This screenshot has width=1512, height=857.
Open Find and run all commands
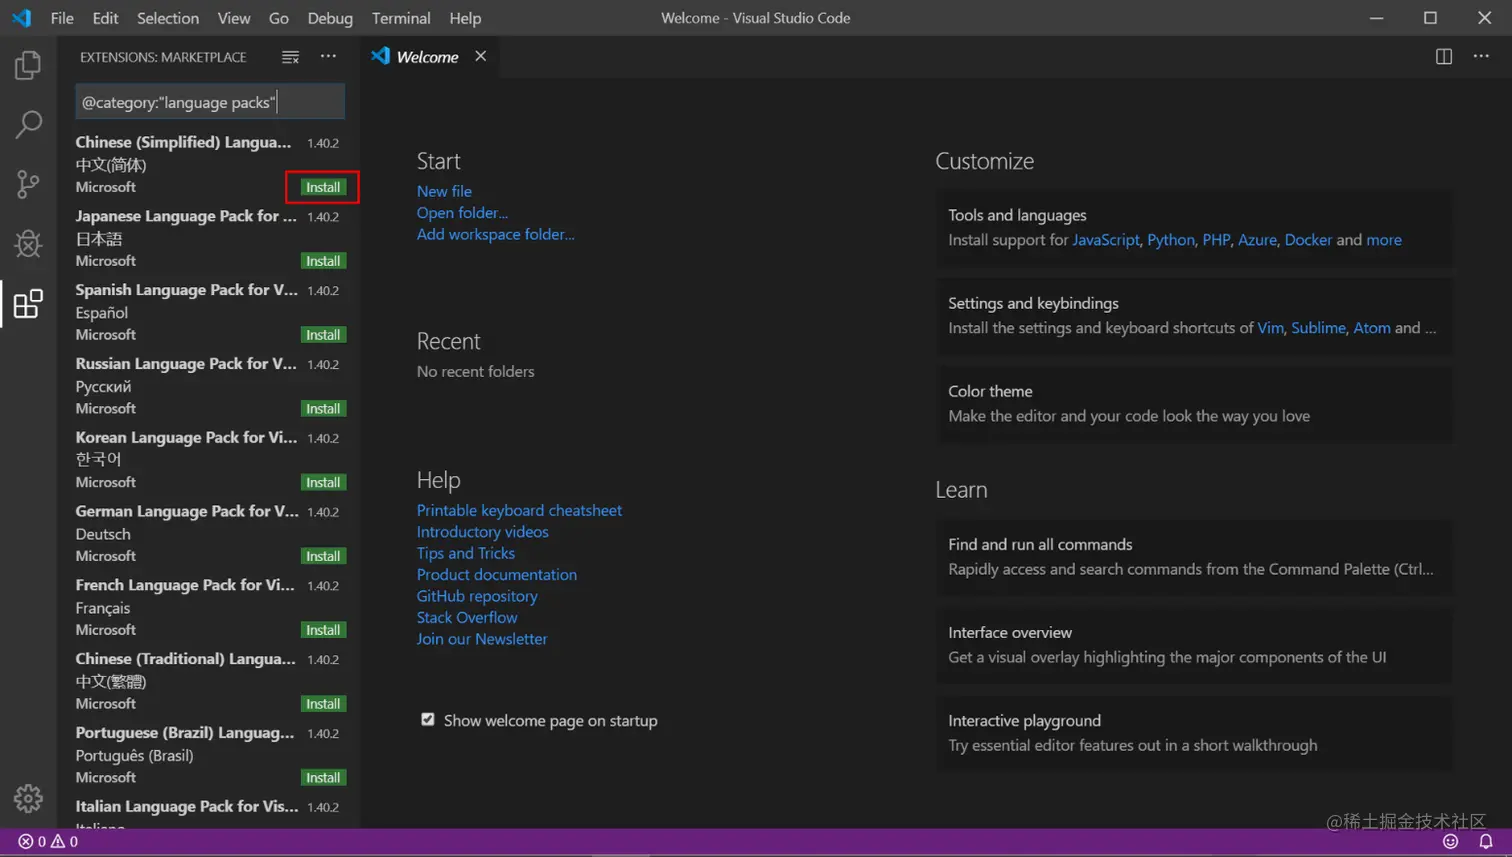(x=1194, y=556)
